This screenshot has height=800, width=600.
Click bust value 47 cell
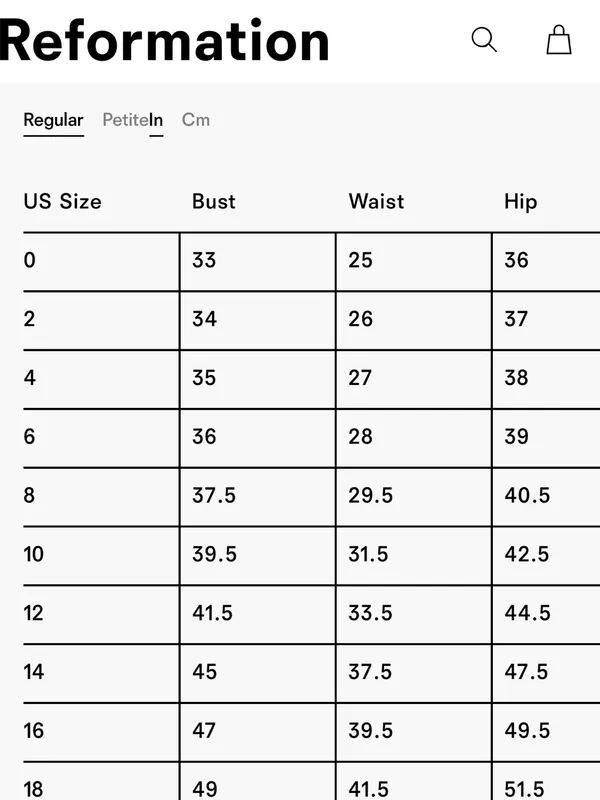coord(258,732)
